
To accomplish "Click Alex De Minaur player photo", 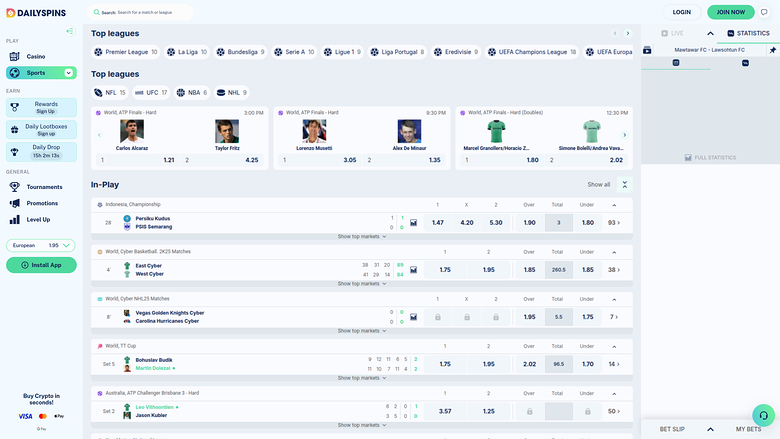I will click(x=409, y=131).
